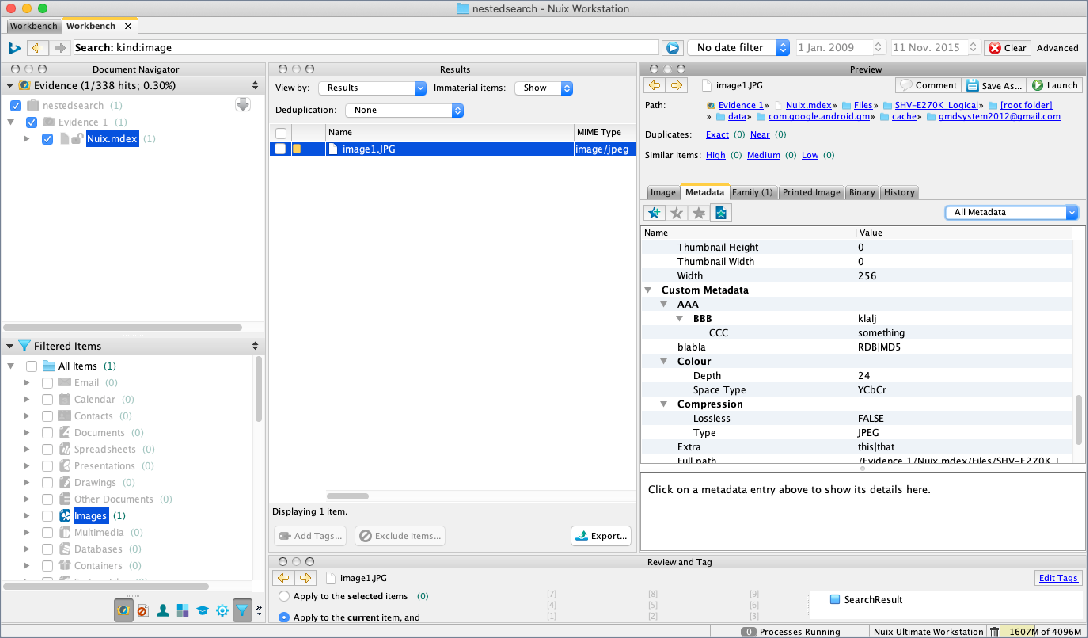The image size is (1088, 638).
Task: Go to next item in Preview pane
Action: [x=676, y=85]
